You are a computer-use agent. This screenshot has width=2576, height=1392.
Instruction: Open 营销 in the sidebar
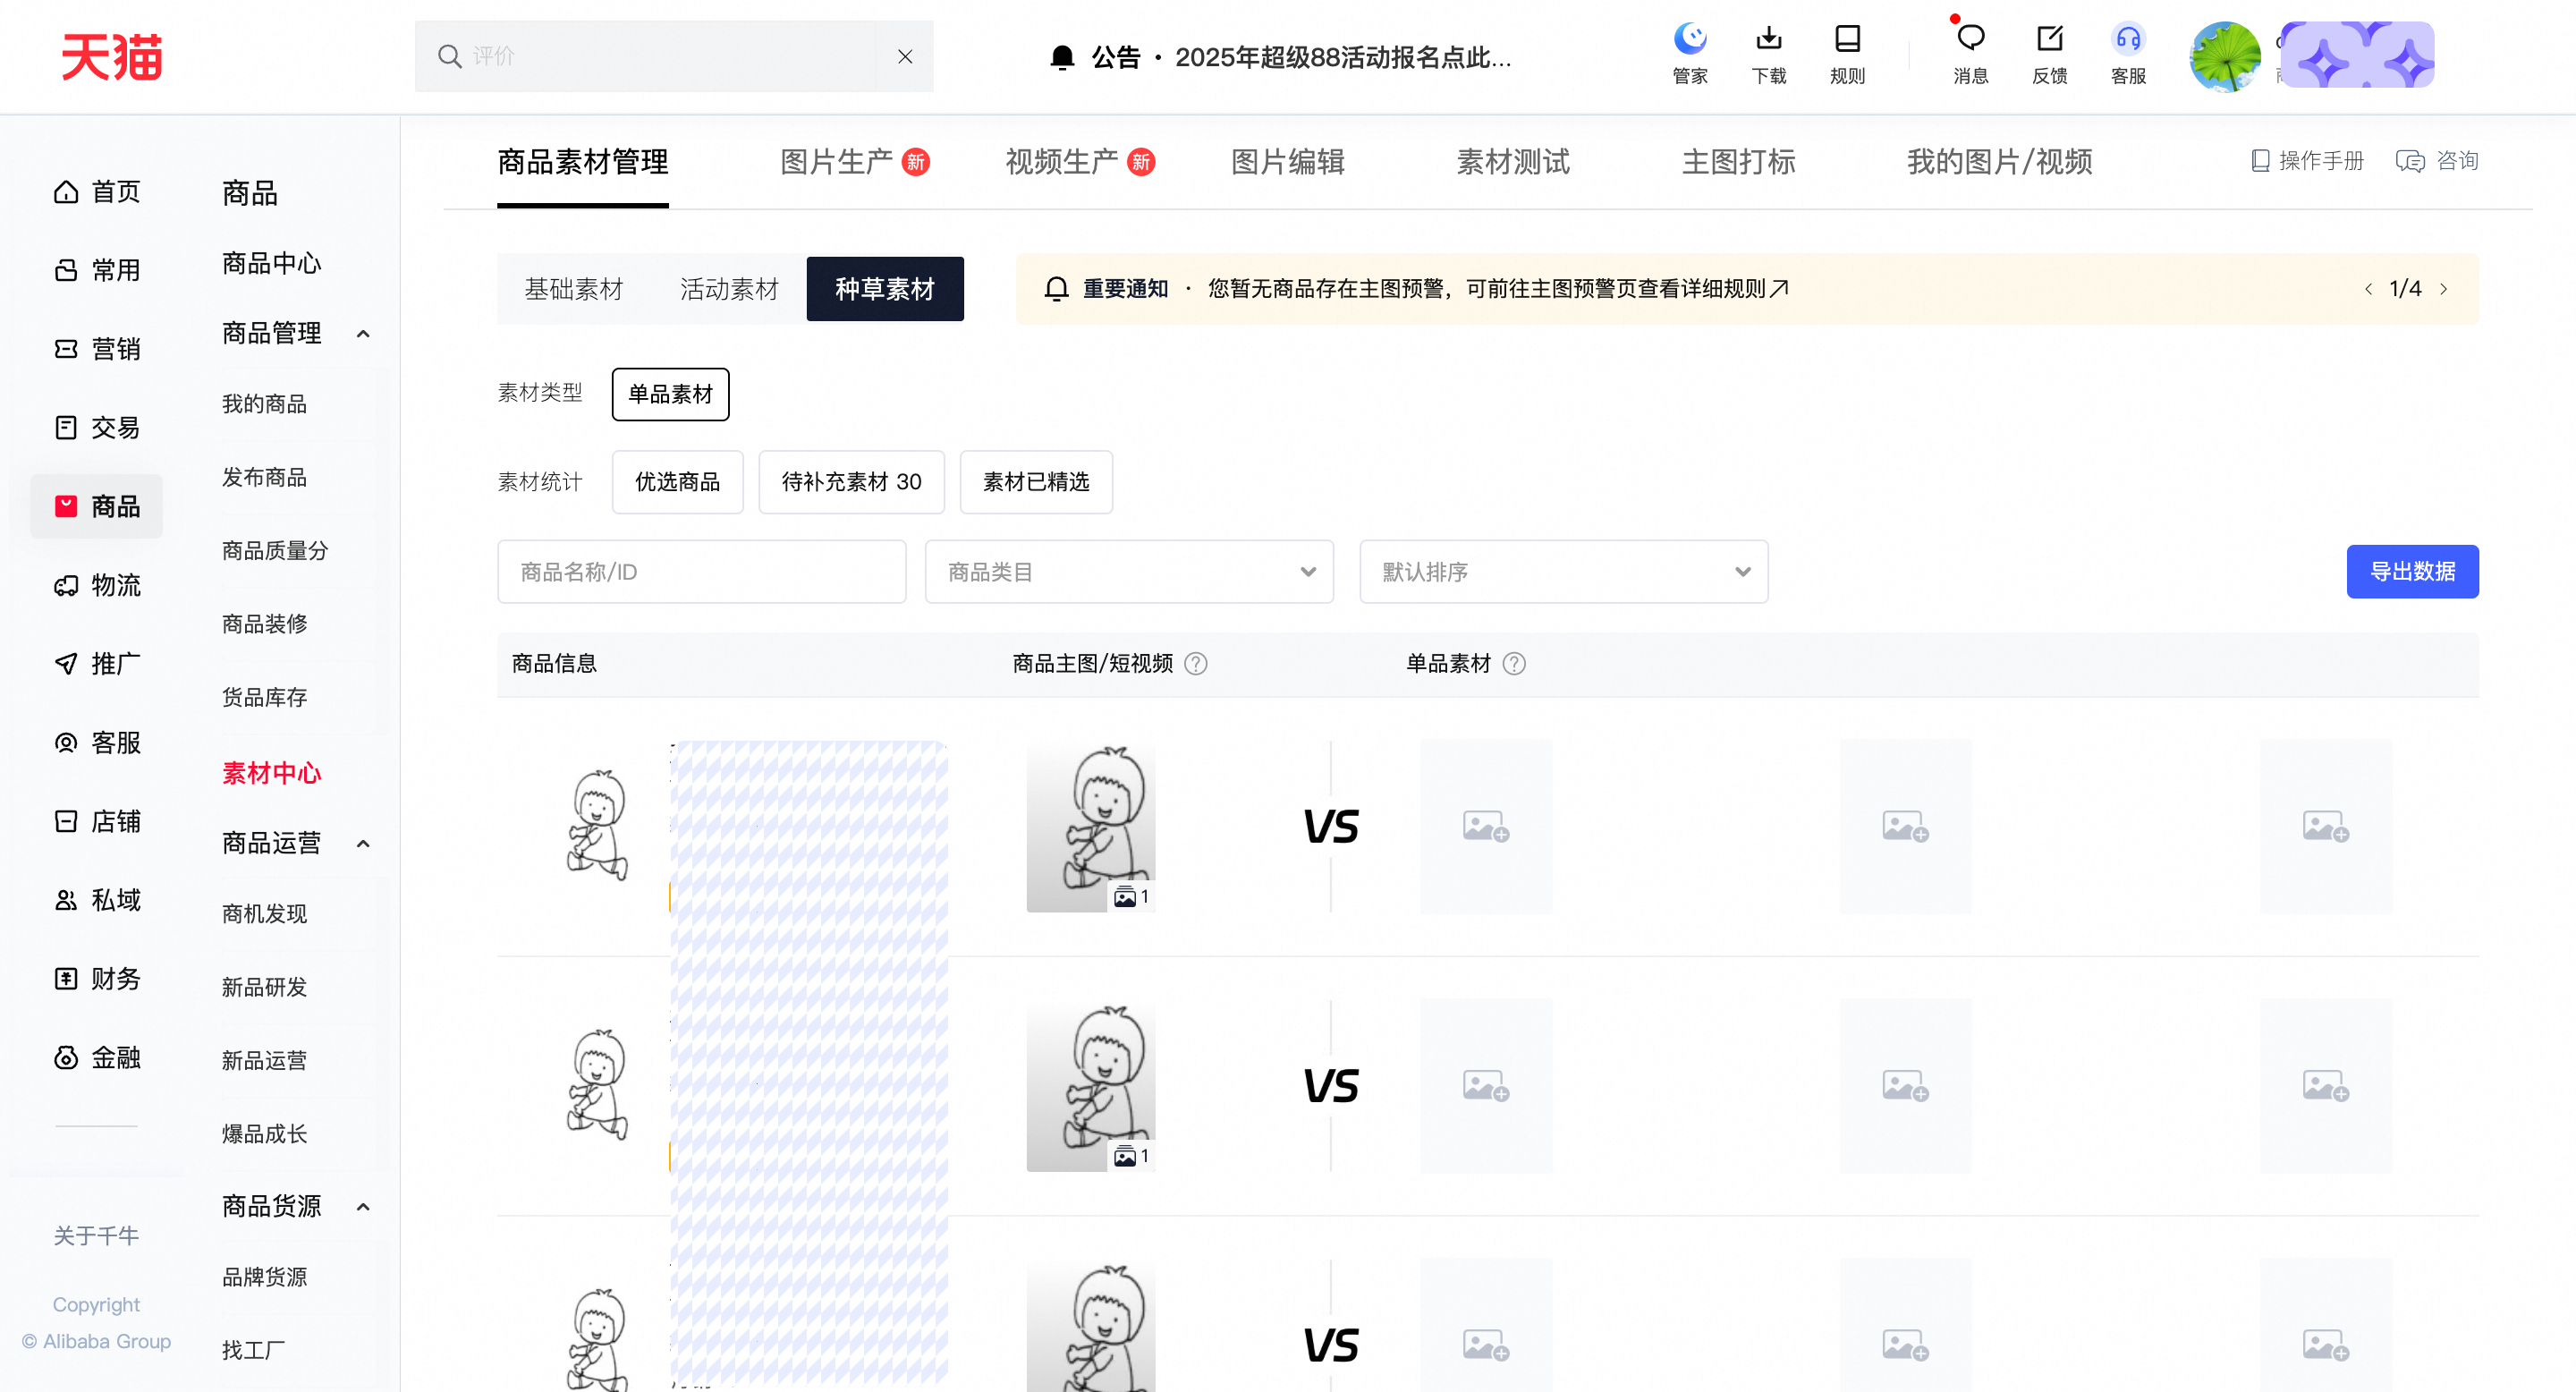tap(96, 349)
